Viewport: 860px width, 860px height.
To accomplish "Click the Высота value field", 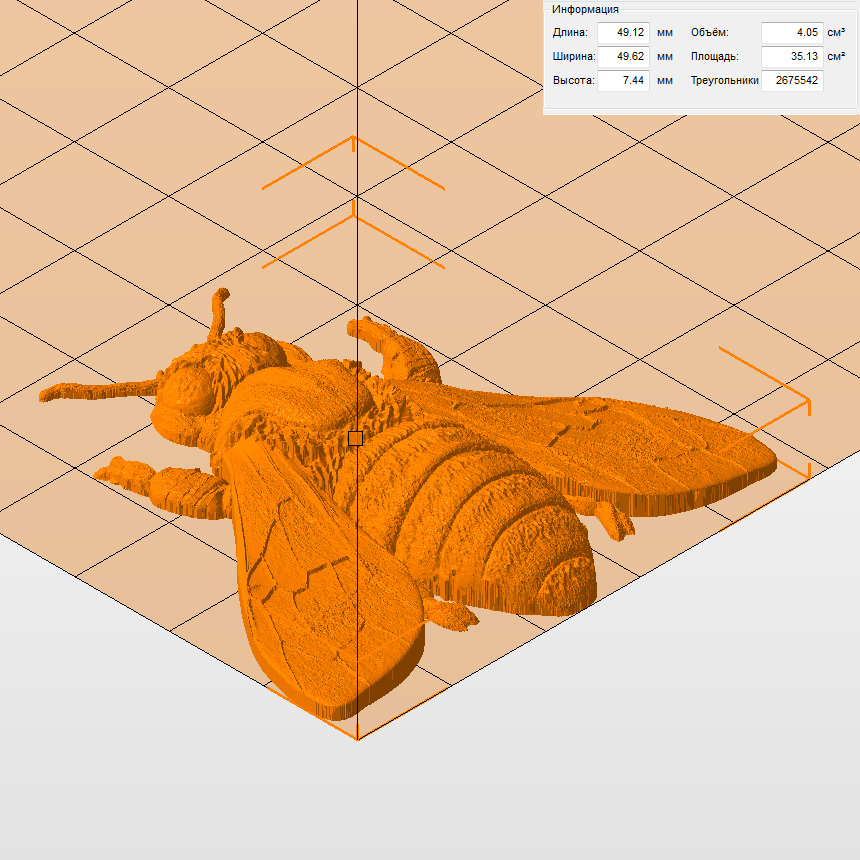I will [623, 81].
